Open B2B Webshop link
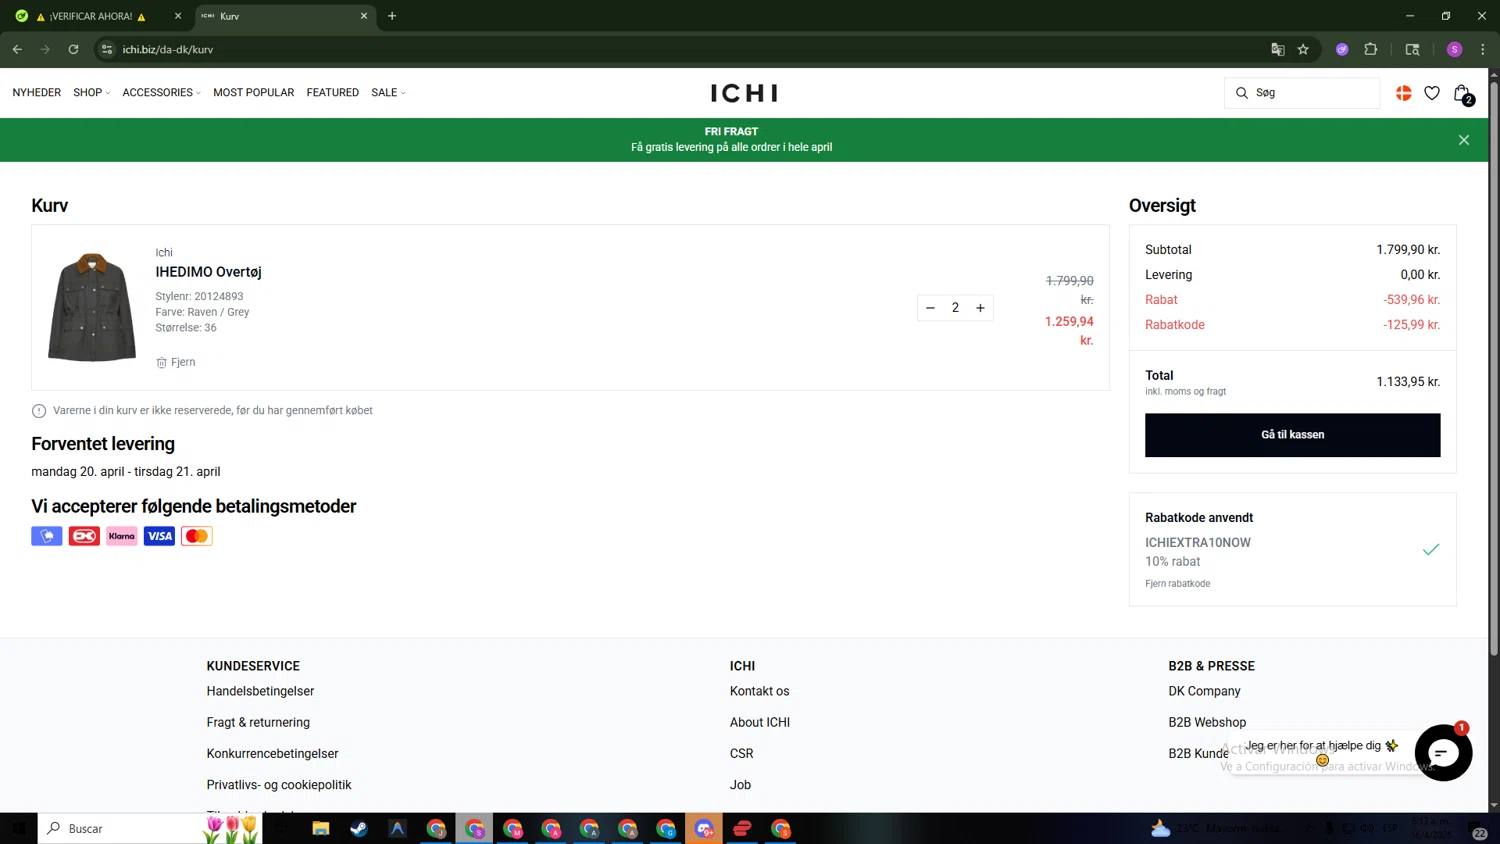Screen dimensions: 1500x844 click(1207, 722)
